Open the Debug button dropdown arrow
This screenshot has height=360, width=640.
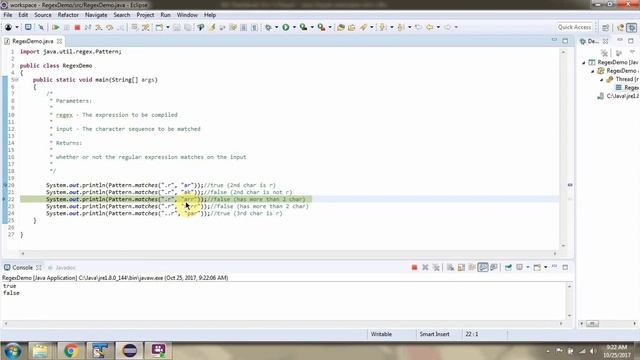pos(276,27)
